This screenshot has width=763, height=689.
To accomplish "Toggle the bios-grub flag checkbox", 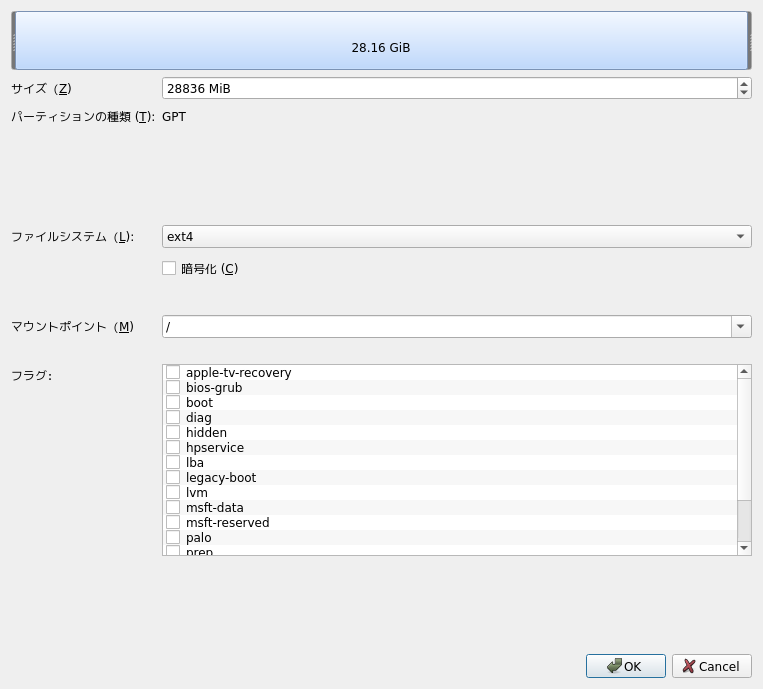I will point(173,388).
